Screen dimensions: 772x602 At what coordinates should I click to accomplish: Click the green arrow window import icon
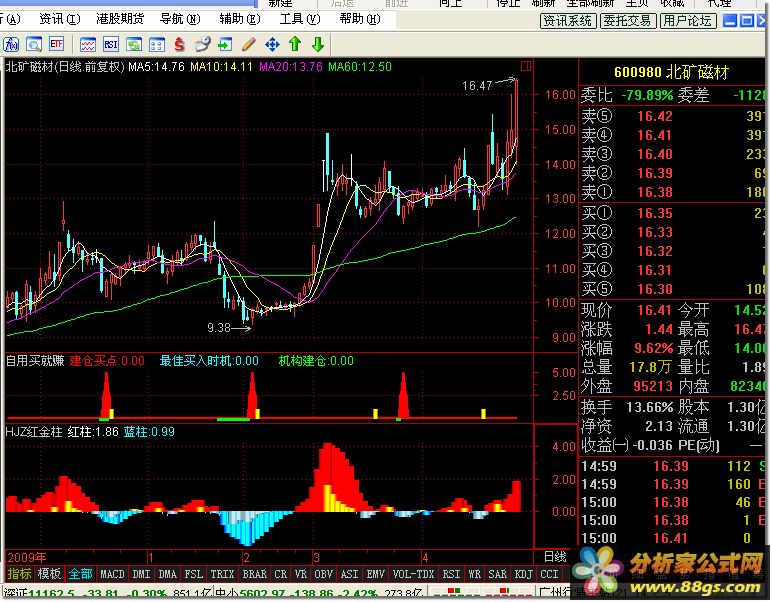[225, 45]
